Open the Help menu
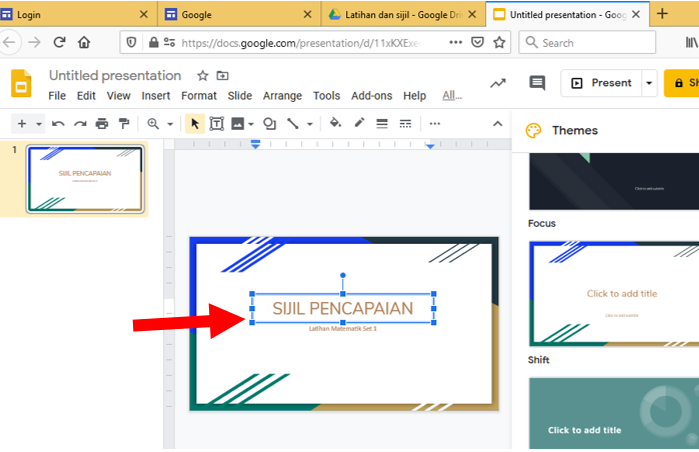Screen dimensions: 699x452 [x=415, y=96]
